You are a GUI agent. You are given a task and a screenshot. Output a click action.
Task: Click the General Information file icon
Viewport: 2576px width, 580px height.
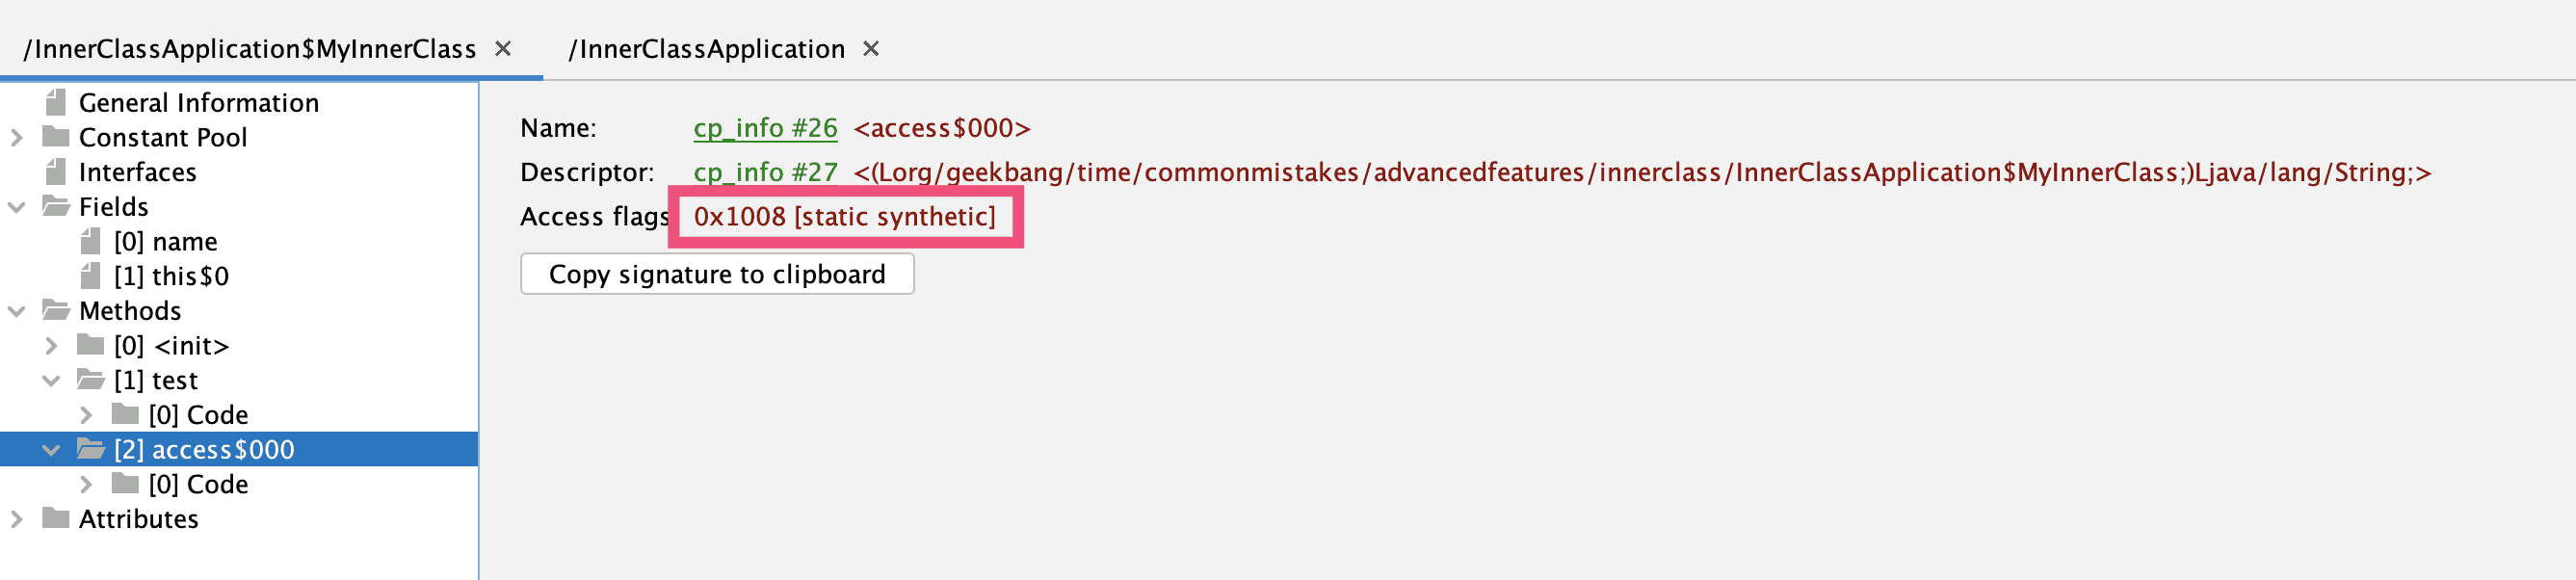click(x=56, y=103)
